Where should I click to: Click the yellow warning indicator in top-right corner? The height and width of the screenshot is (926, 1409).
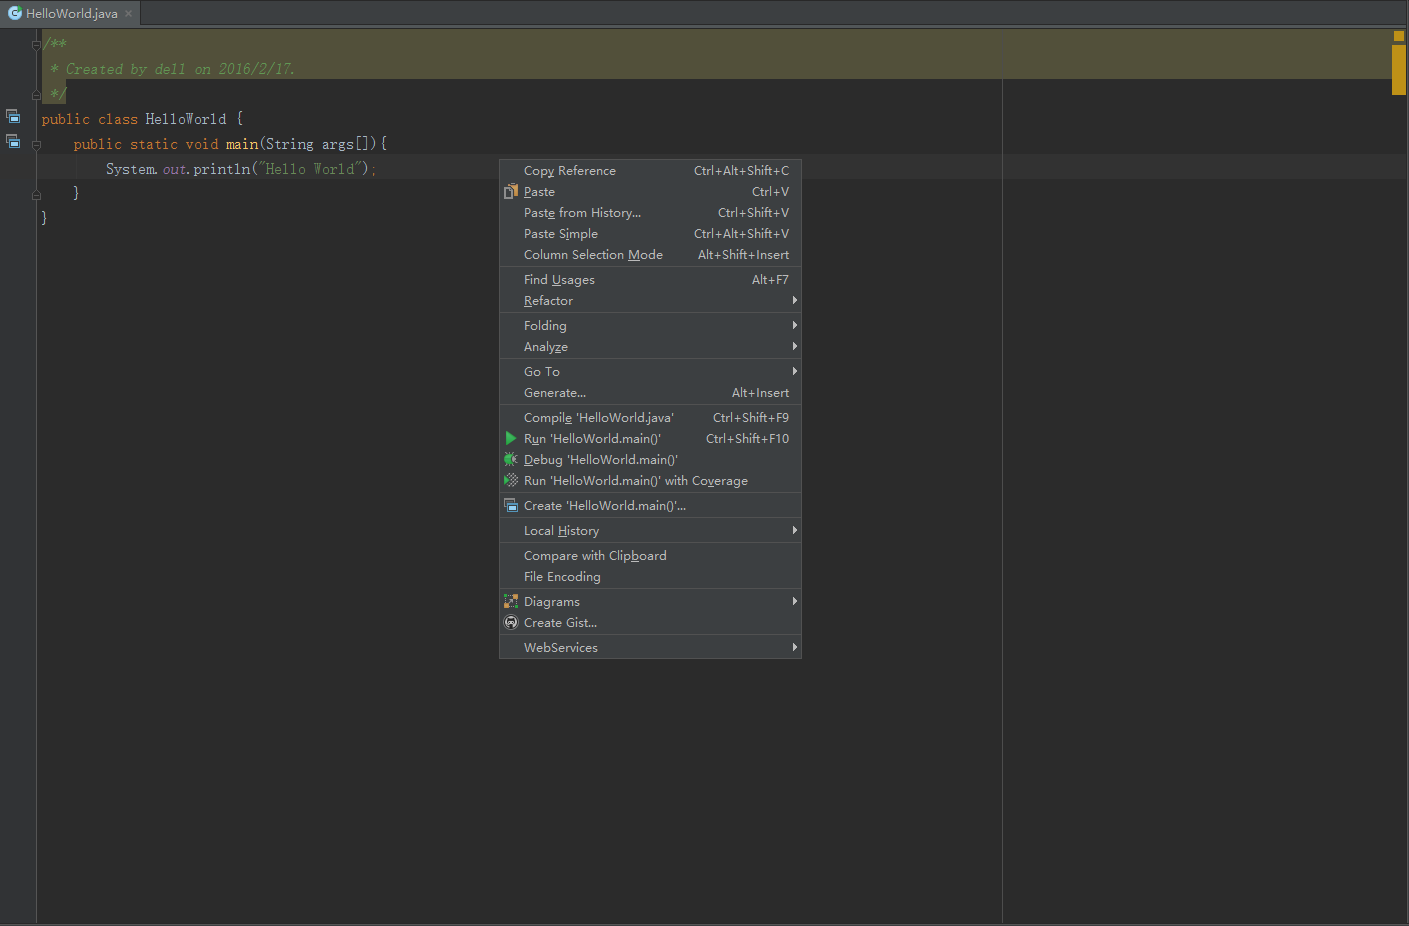point(1399,36)
